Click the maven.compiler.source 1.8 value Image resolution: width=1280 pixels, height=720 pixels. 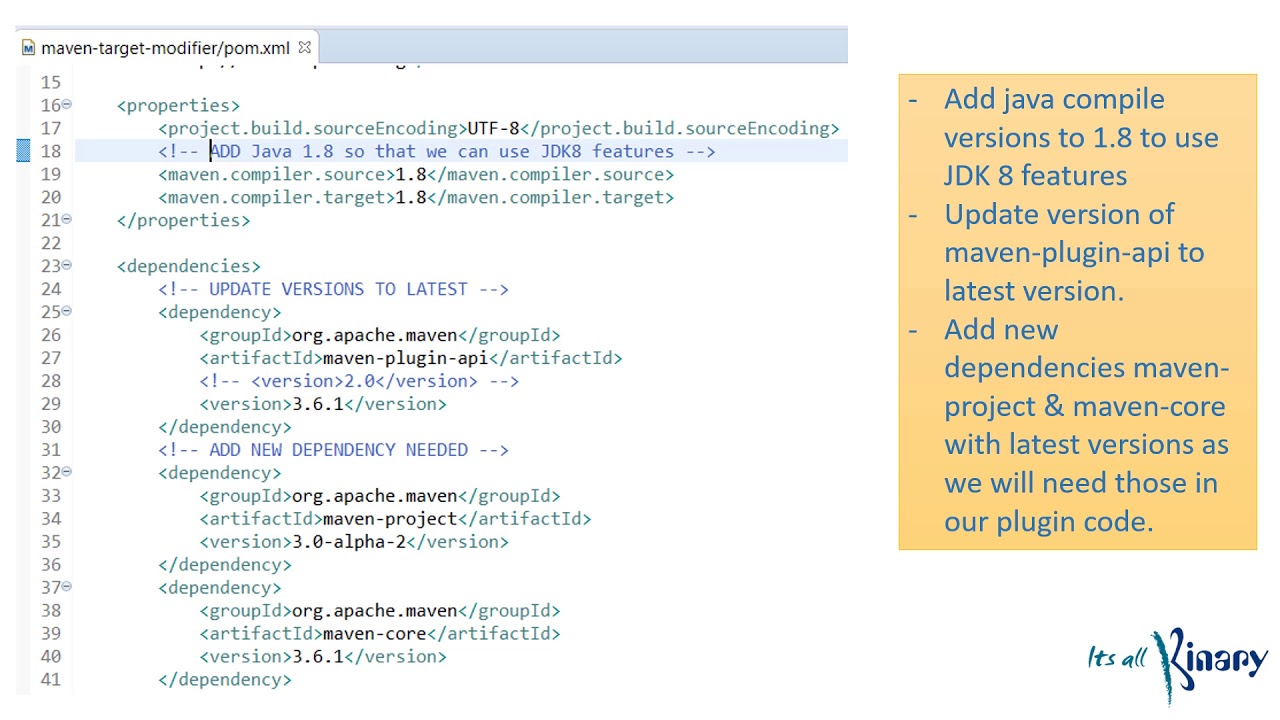411,174
